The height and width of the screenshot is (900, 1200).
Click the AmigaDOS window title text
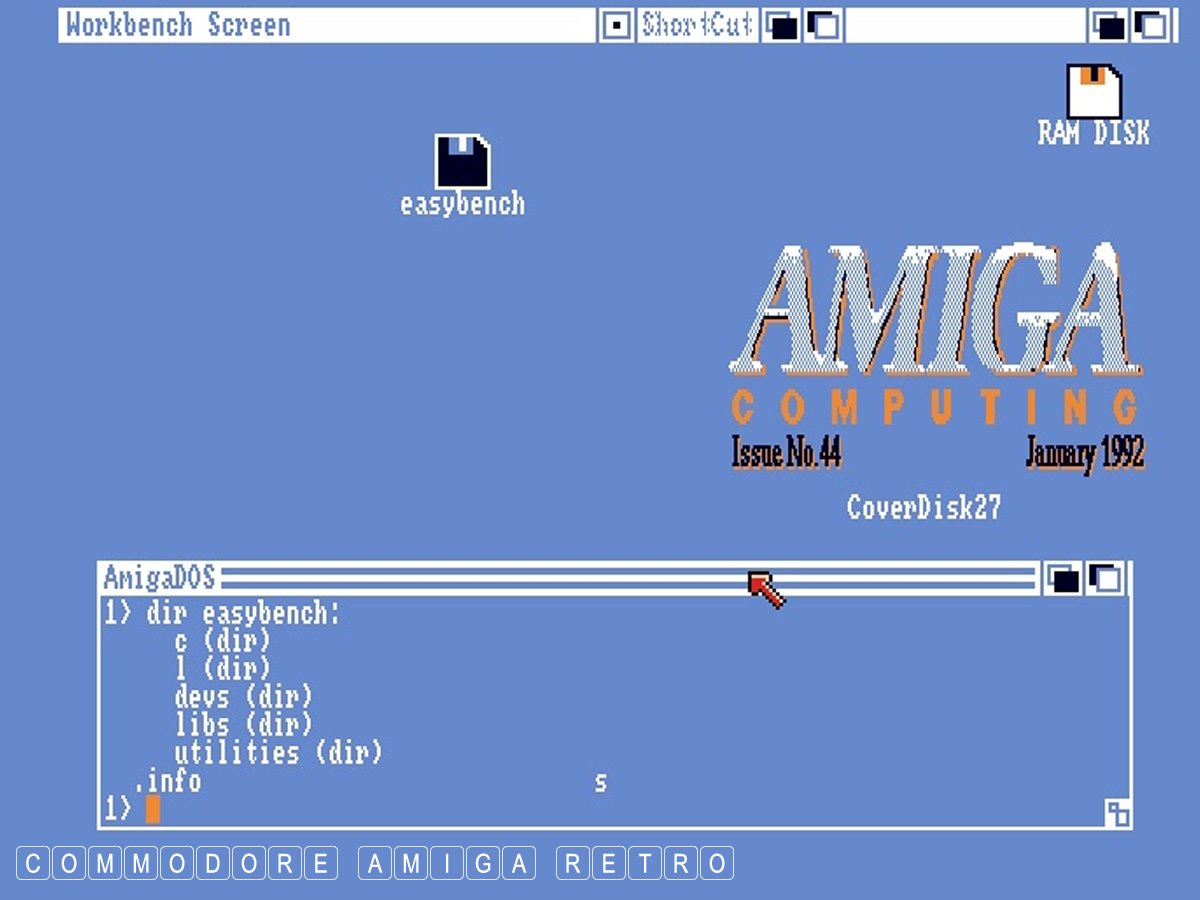pyautogui.click(x=159, y=578)
